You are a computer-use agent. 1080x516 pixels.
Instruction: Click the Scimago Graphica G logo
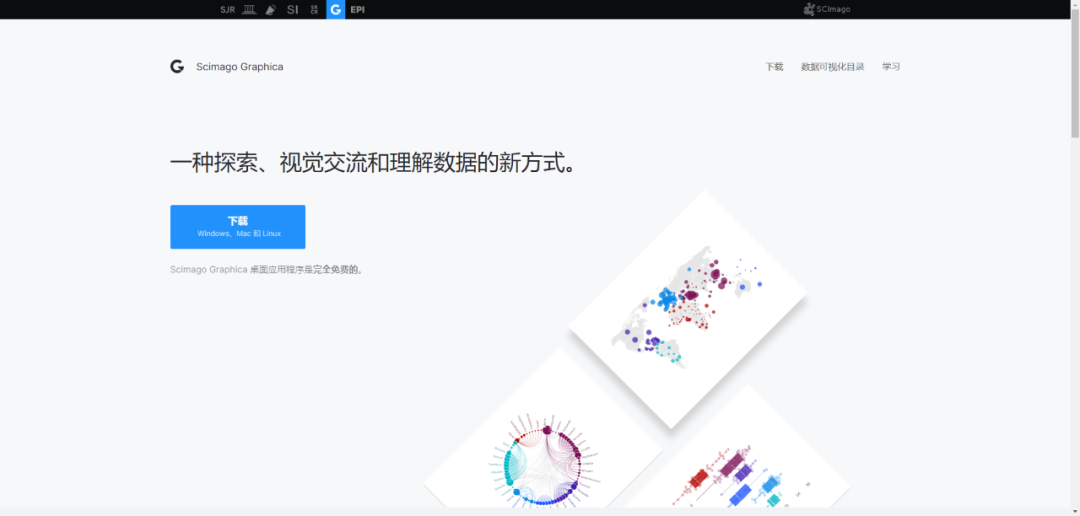click(177, 67)
